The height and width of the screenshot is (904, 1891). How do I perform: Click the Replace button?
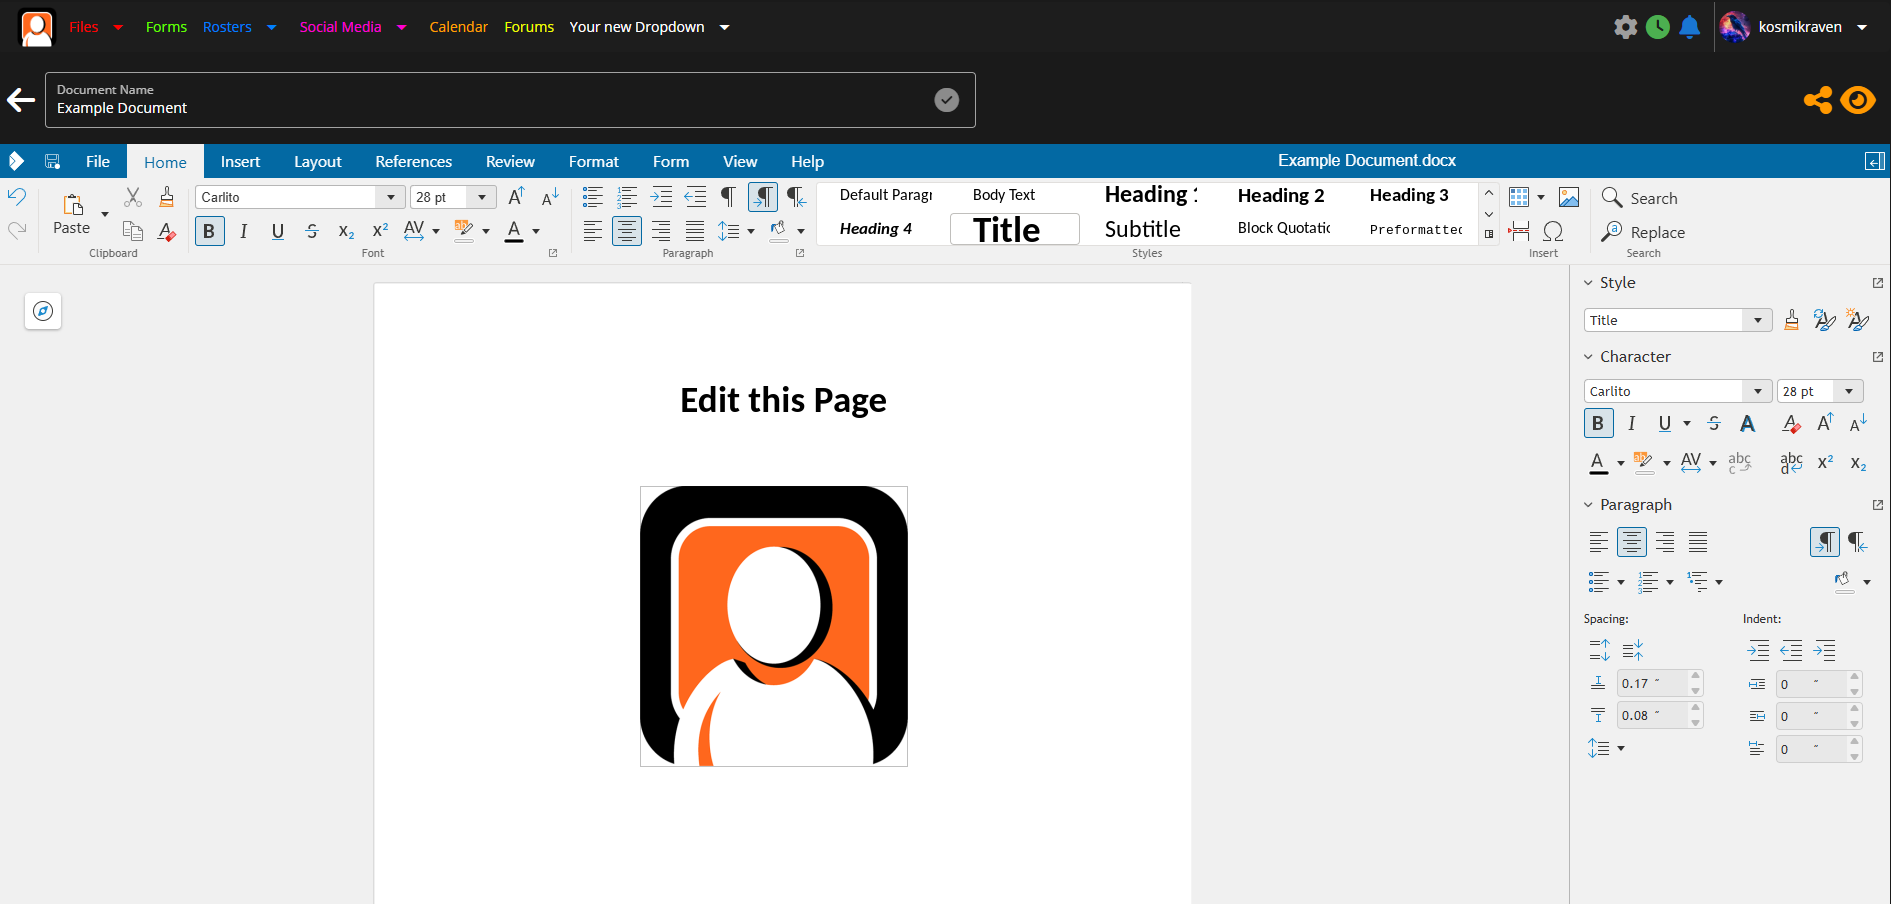coord(1655,232)
